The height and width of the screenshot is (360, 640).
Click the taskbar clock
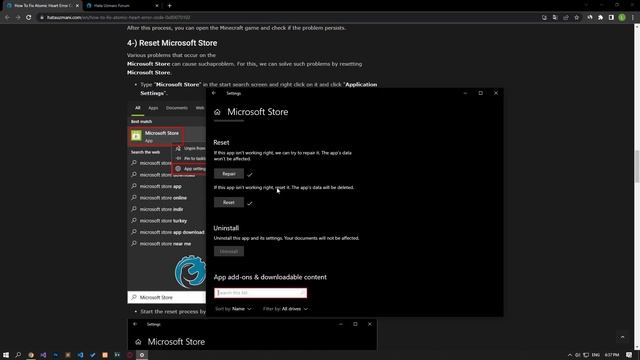pos(612,355)
